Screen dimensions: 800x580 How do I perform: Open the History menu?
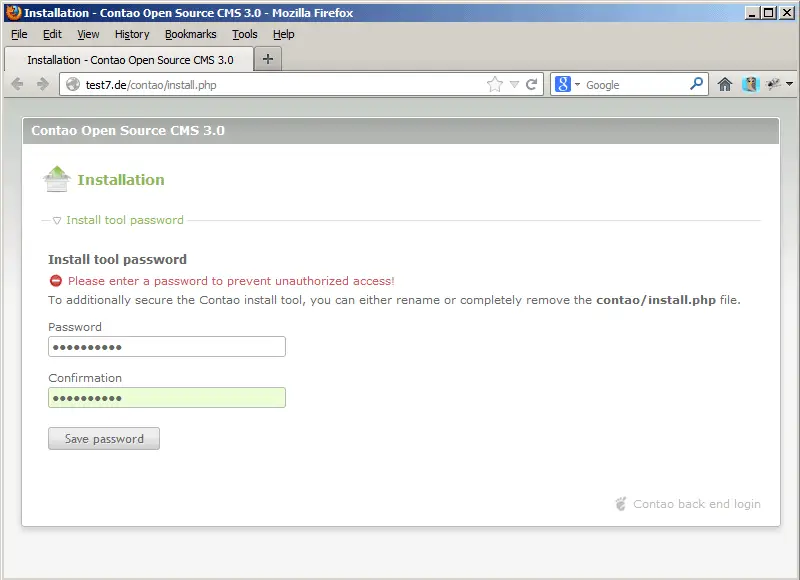click(x=132, y=34)
